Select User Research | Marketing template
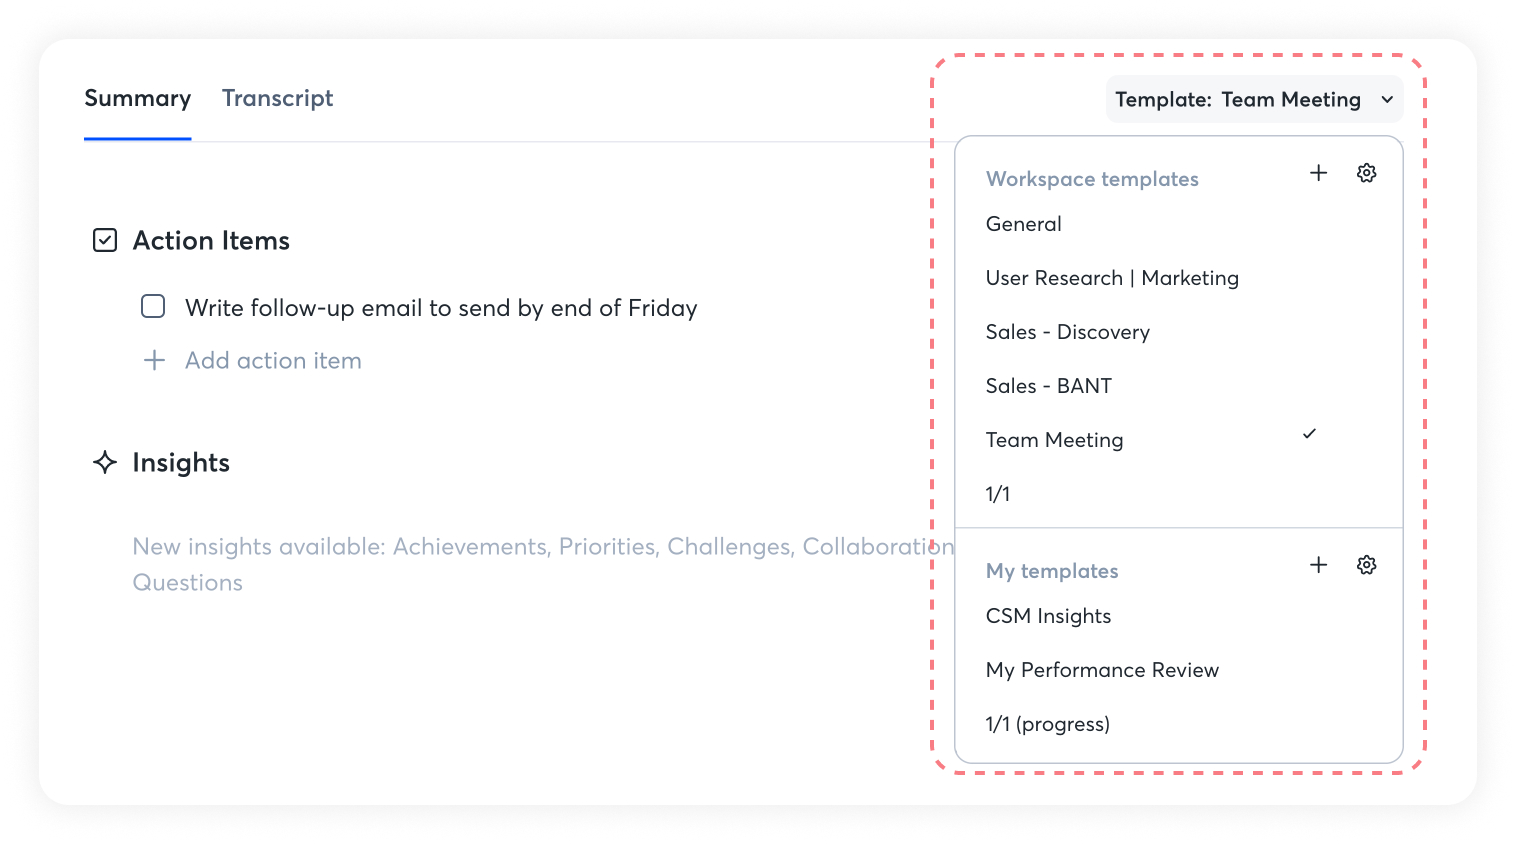Viewport: 1516px width, 844px height. (1111, 278)
